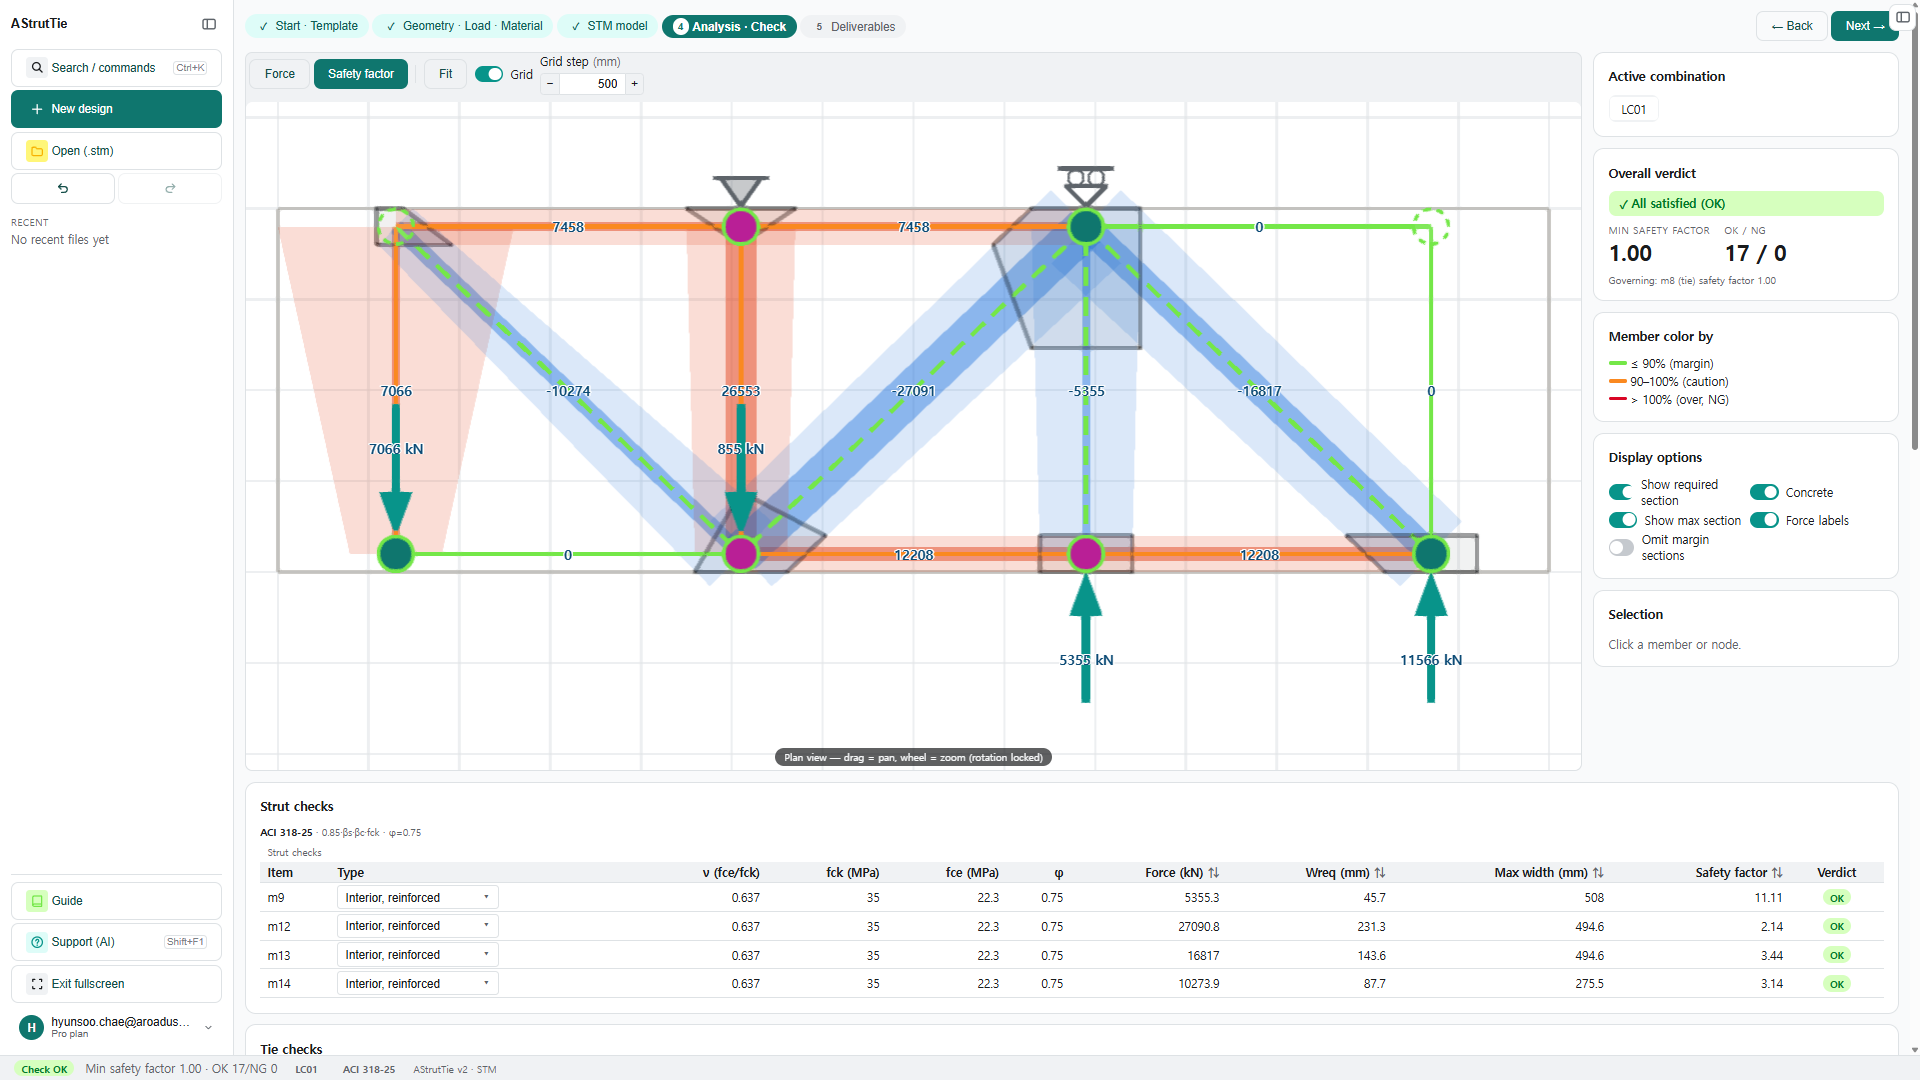This screenshot has width=1920, height=1080.
Task: Select strut member labeled -27091
Action: pos(915,391)
